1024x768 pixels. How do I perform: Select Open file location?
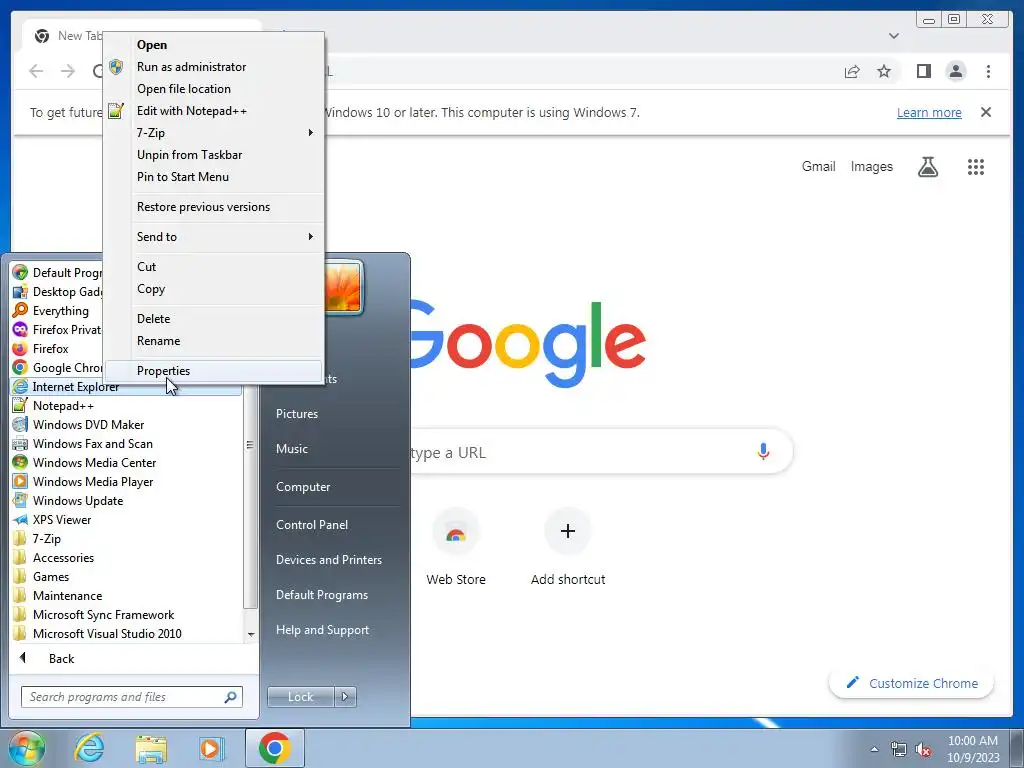point(214,89)
